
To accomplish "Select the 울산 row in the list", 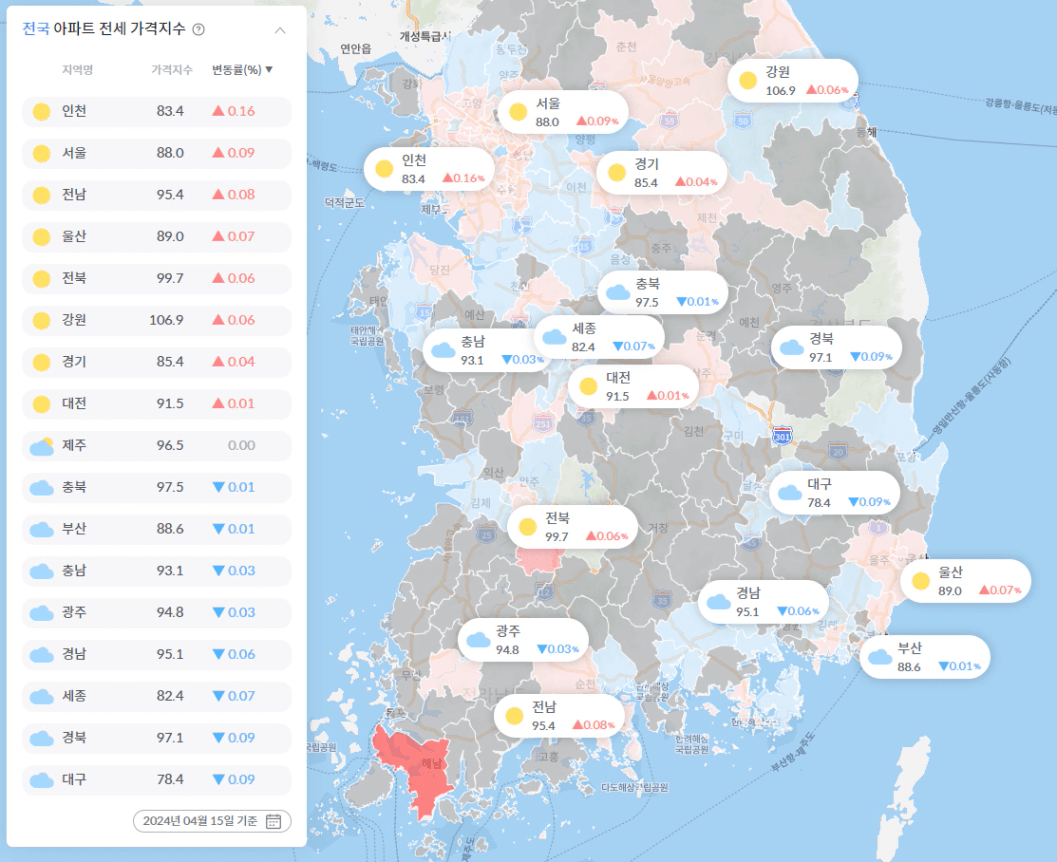I will 157,237.
